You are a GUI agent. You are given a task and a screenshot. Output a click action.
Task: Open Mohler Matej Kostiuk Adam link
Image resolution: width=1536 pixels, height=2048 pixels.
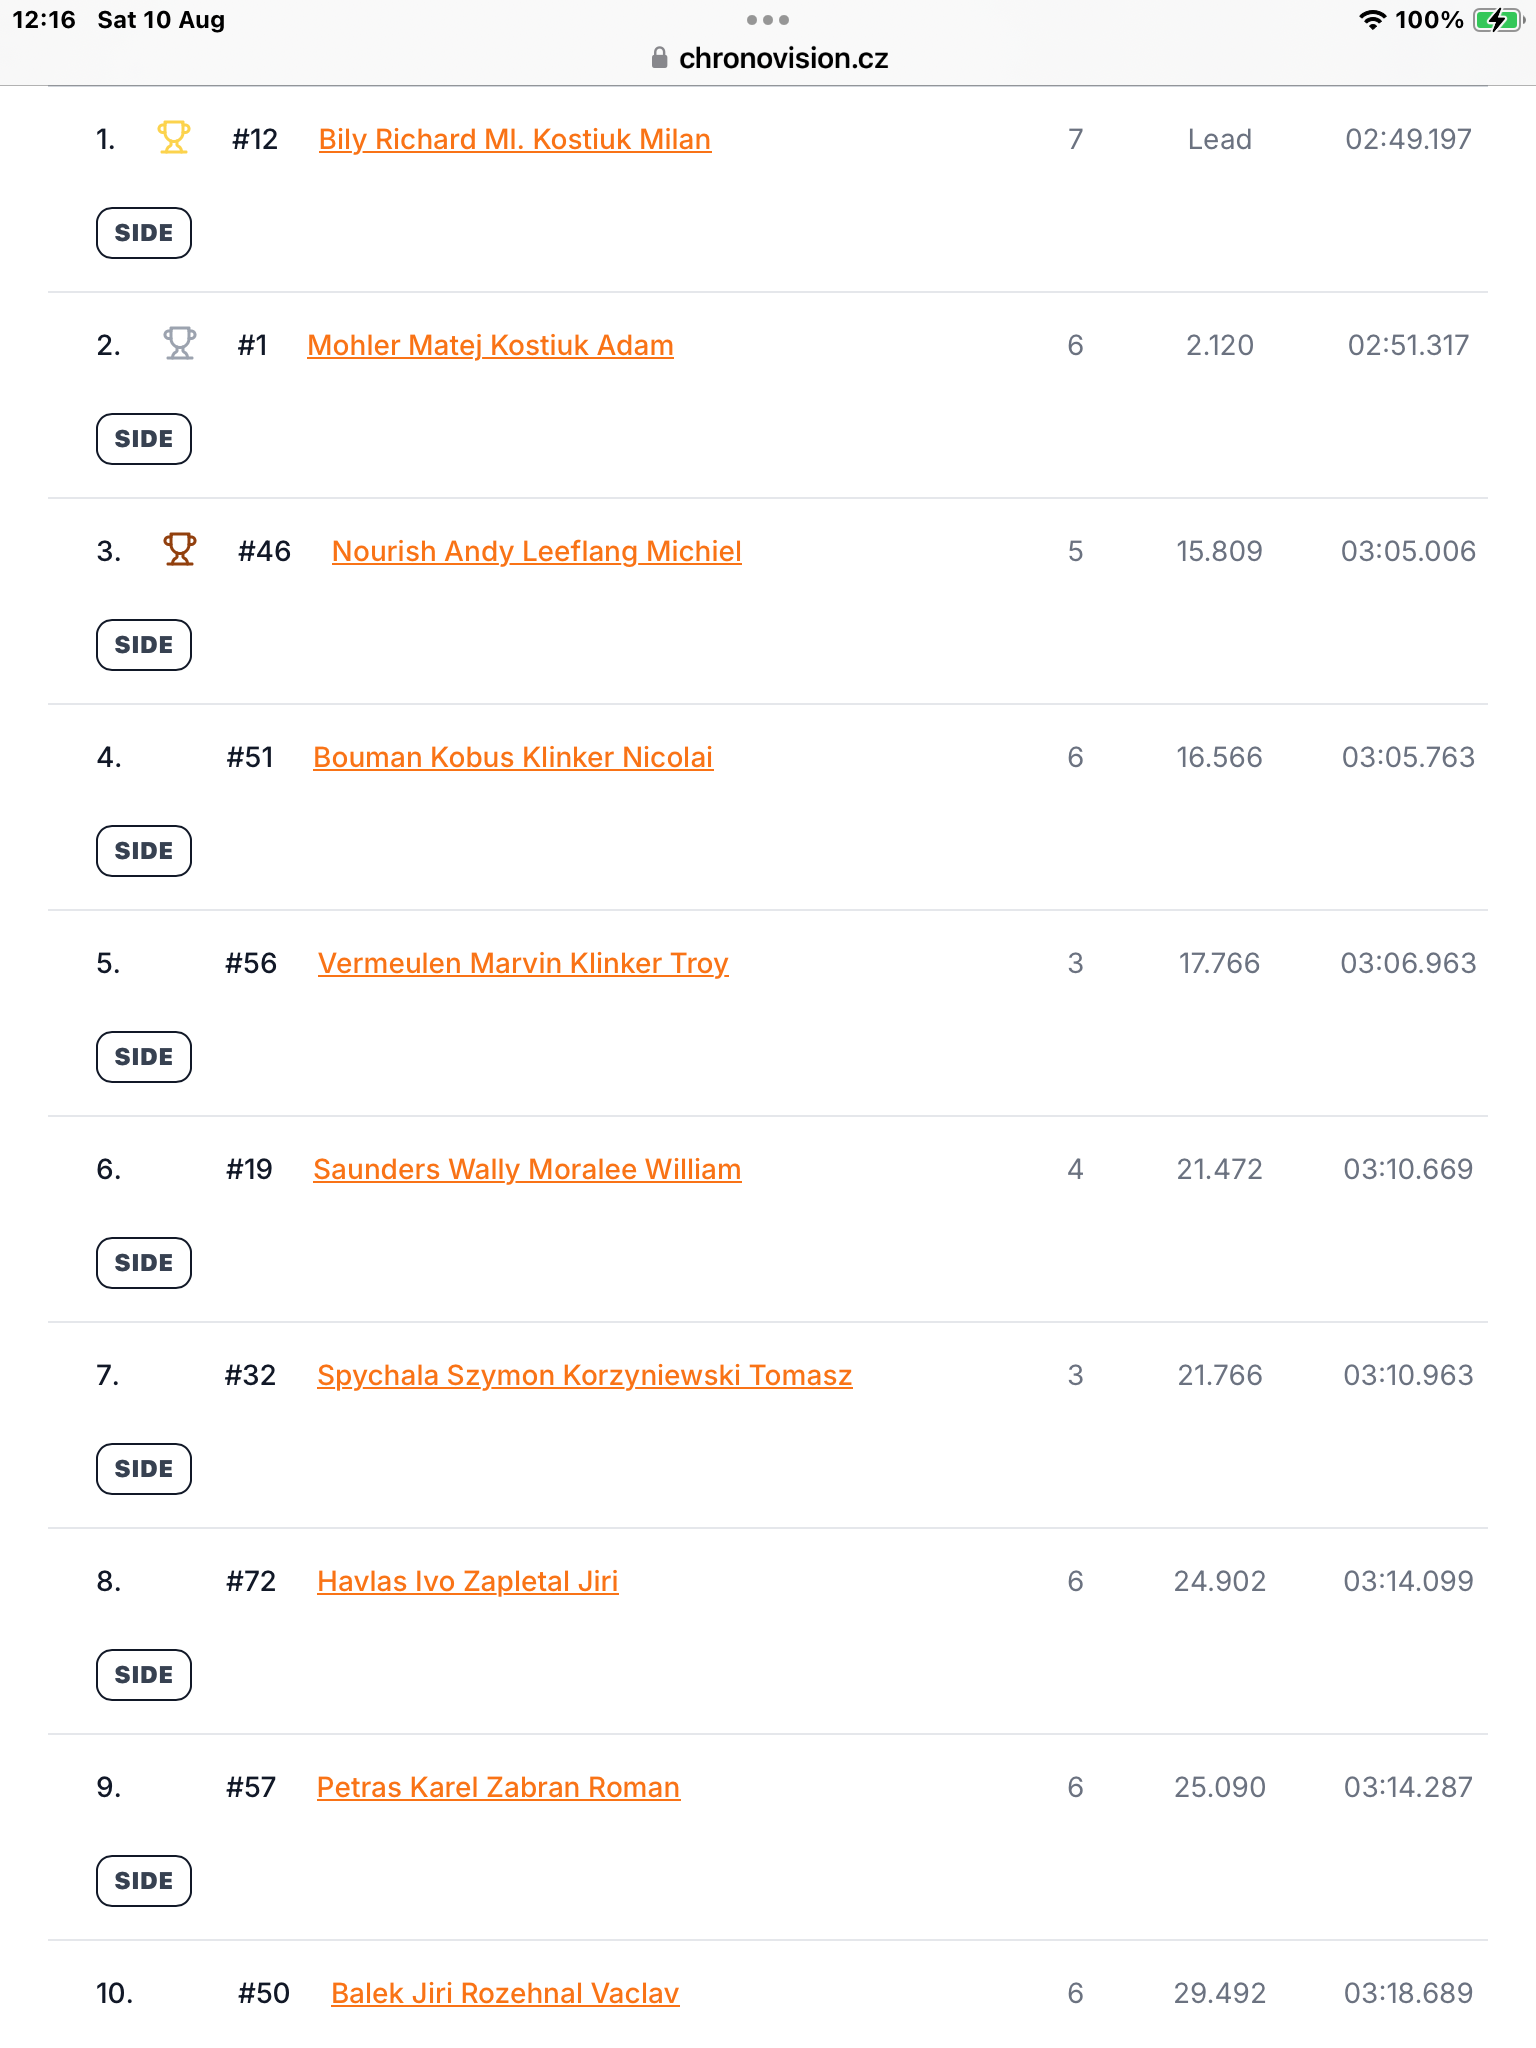[x=490, y=346]
